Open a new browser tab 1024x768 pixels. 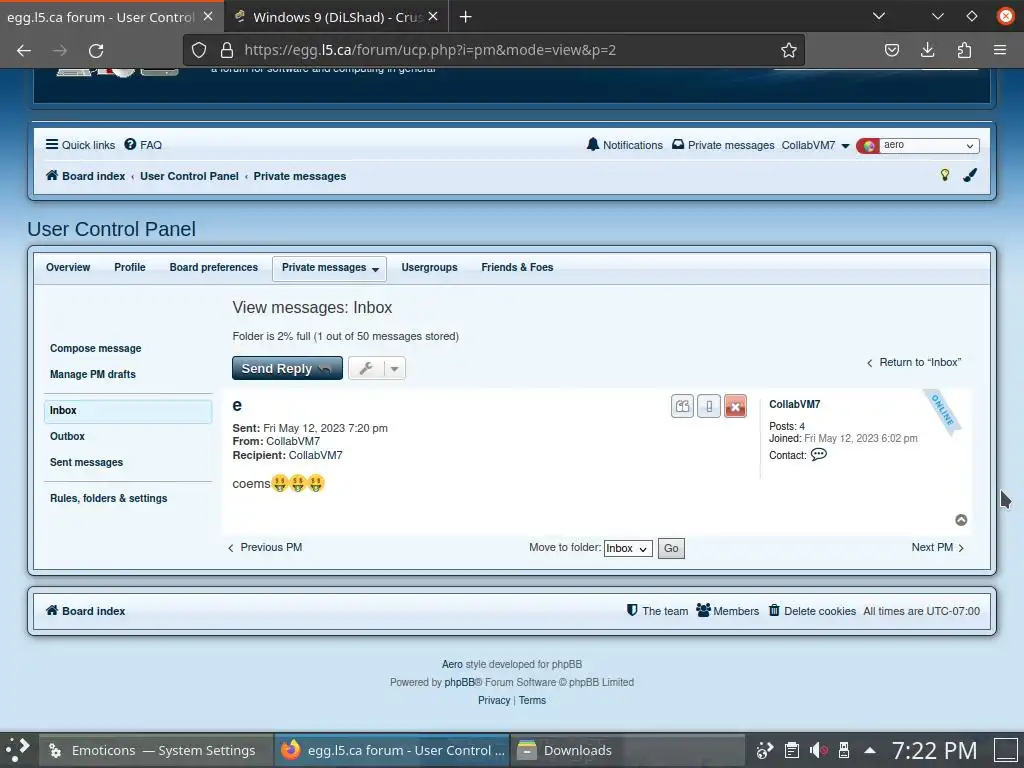(466, 17)
